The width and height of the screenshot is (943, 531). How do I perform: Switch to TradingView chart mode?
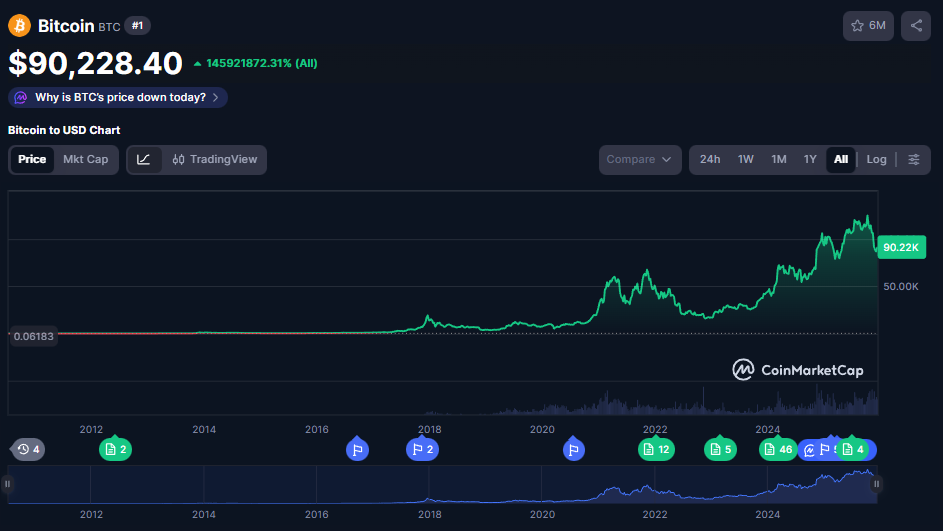(215, 159)
